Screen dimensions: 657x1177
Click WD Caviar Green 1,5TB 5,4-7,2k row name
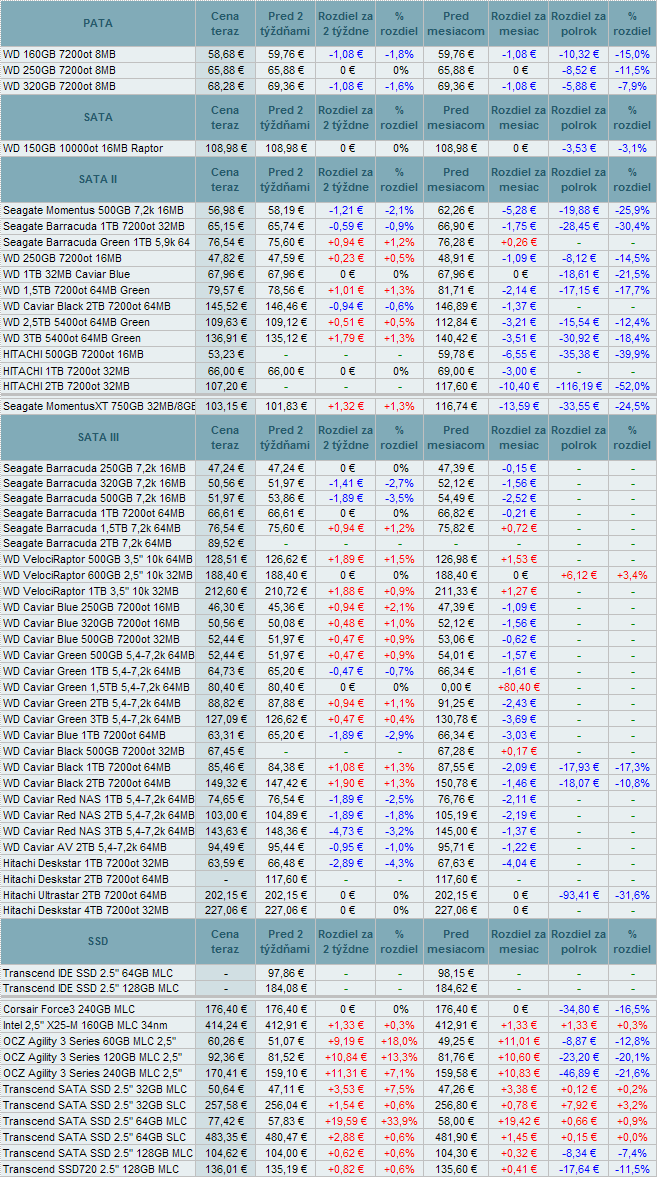(x=96, y=687)
